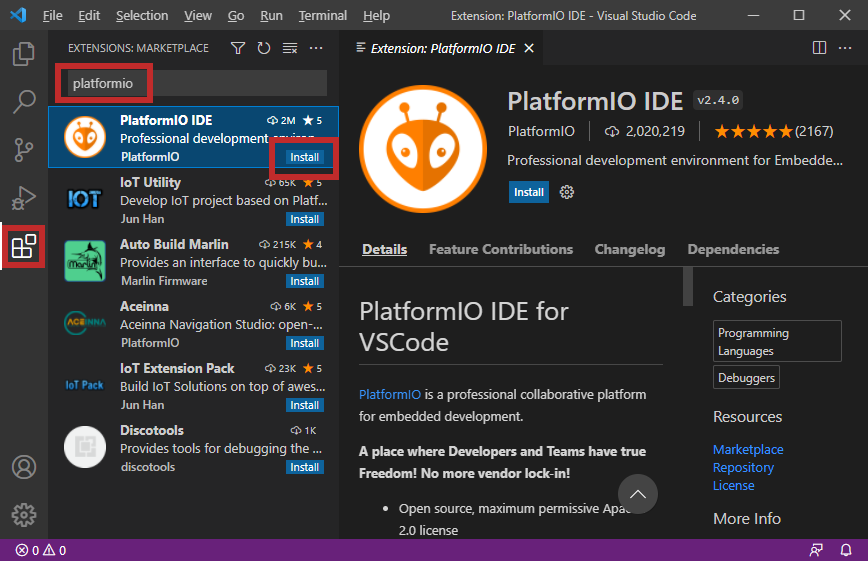Open the Terminal menu
Image resolution: width=868 pixels, height=561 pixels.
323,16
